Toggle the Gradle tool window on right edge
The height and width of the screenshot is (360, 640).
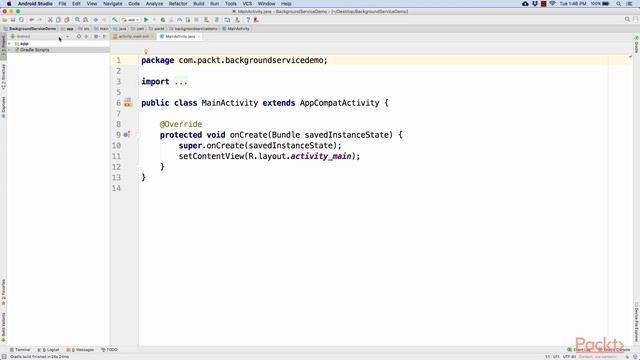636,44
